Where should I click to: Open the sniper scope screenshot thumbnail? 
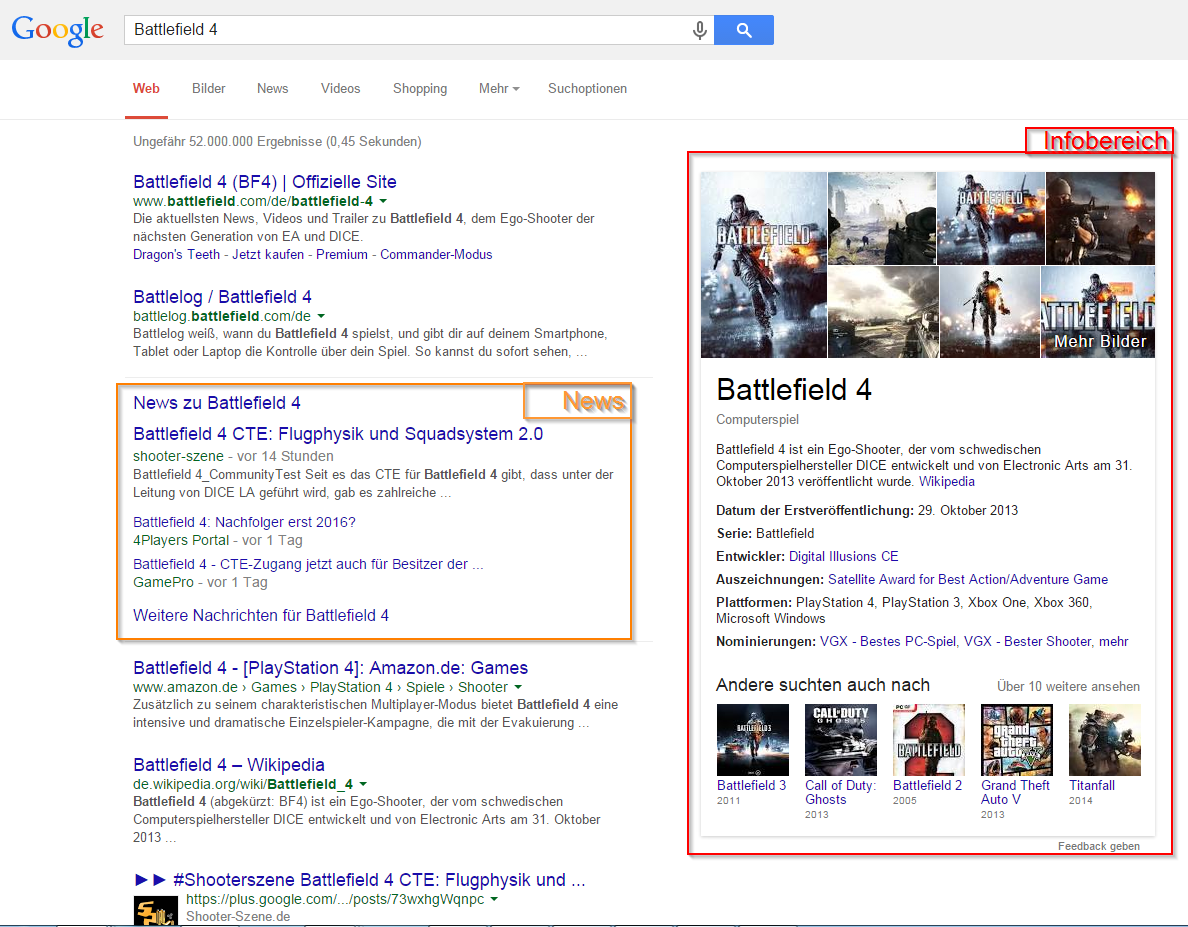click(x=882, y=218)
